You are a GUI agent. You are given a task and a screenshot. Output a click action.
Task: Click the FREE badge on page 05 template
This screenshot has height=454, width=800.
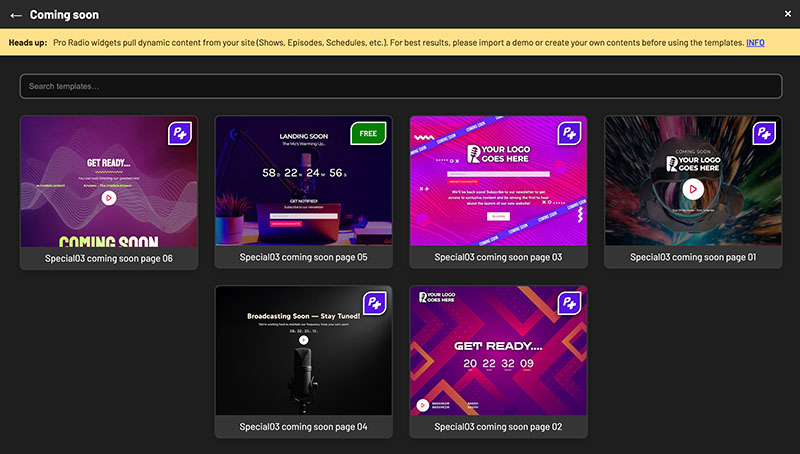[x=369, y=134]
